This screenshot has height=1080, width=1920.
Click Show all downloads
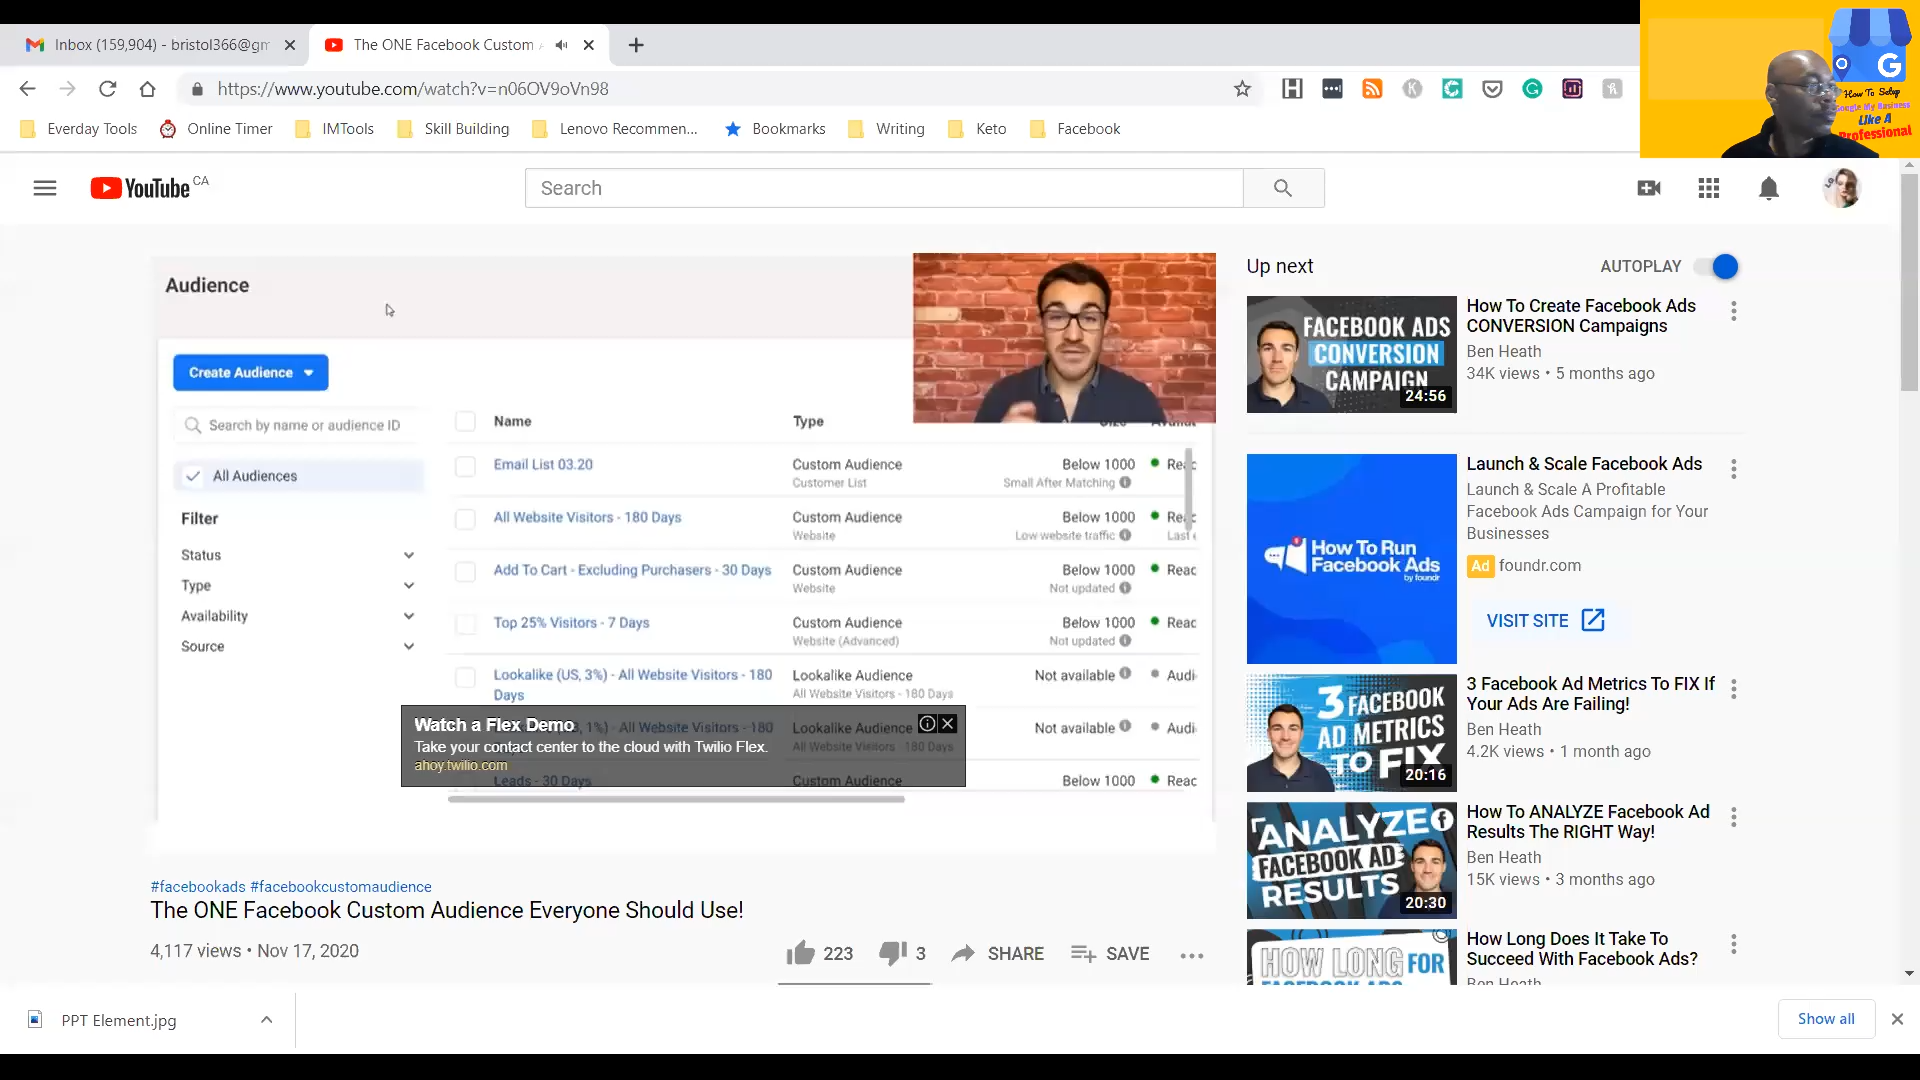(x=1826, y=1019)
